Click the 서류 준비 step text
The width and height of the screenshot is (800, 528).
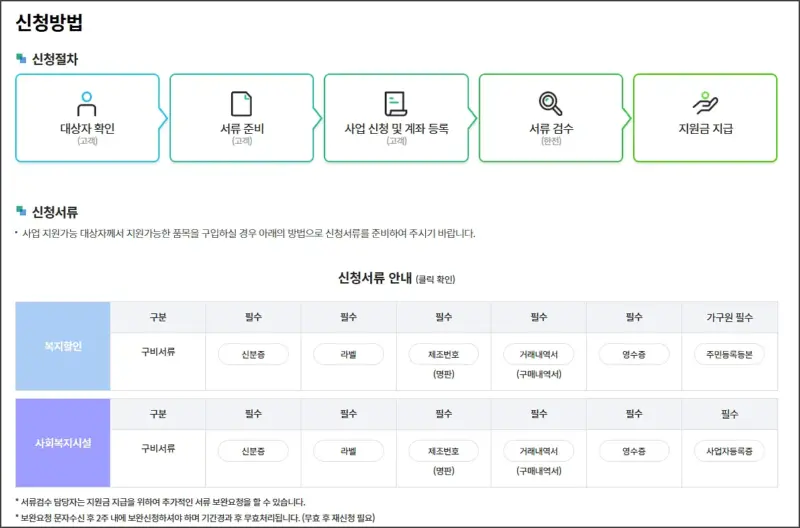coord(242,129)
